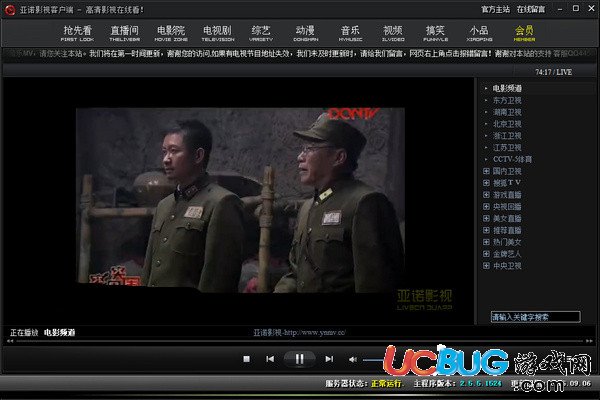Viewport: 600px width, 400px height.
Task: Select 北京卫视 channel
Action: pyautogui.click(x=507, y=124)
